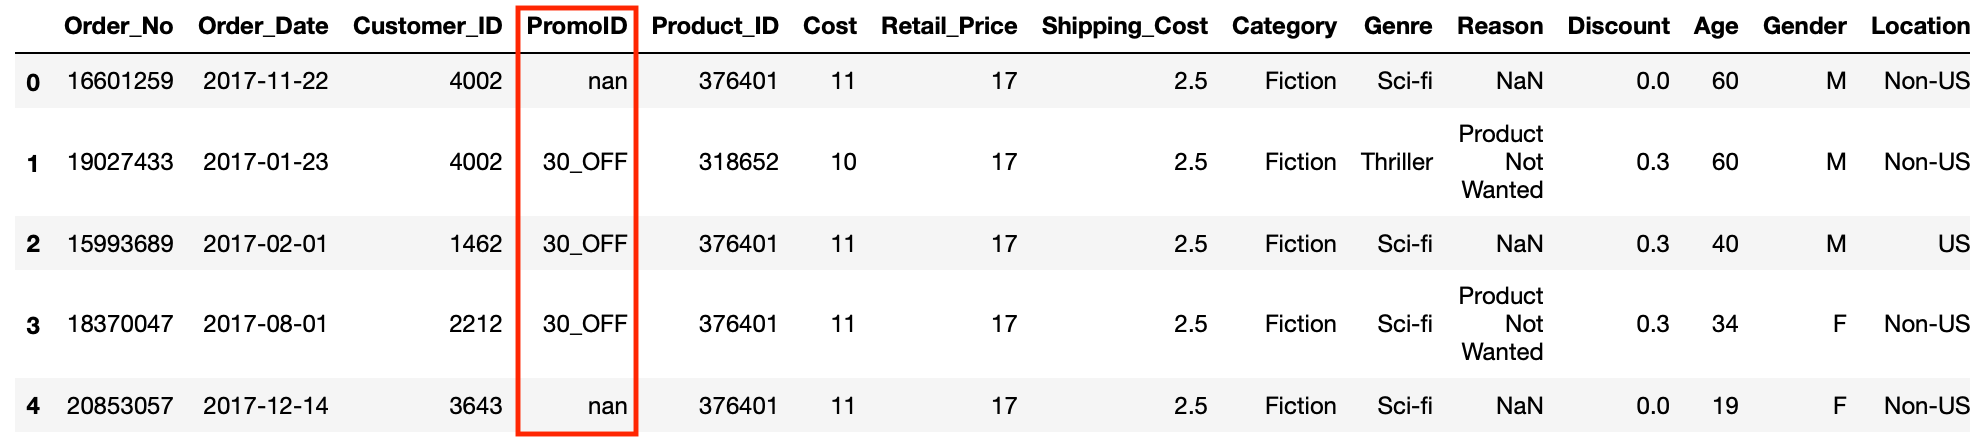
Task: Click the highlighted PromoID column header
Action: tap(577, 26)
